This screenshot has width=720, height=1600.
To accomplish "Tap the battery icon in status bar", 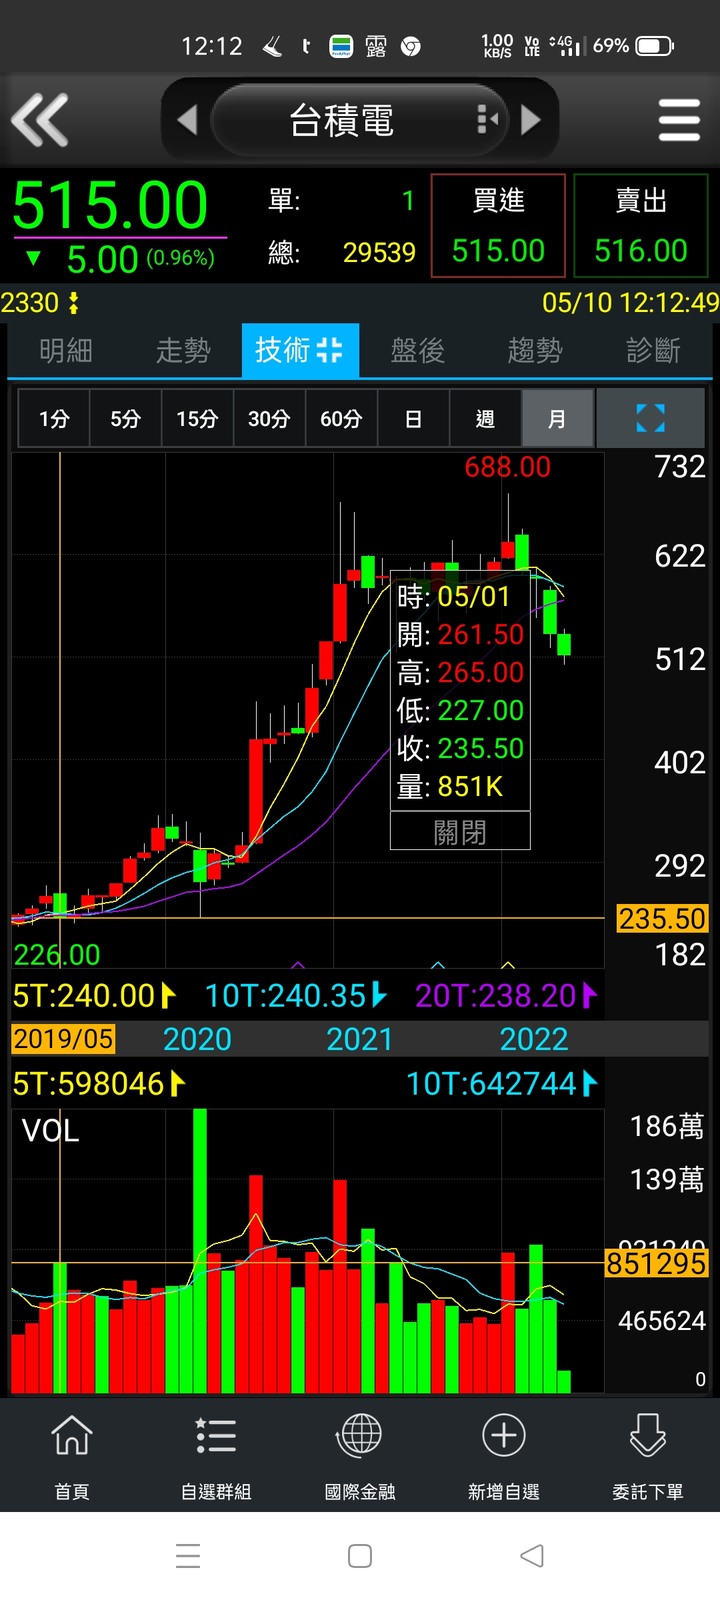I will pyautogui.click(x=655, y=46).
